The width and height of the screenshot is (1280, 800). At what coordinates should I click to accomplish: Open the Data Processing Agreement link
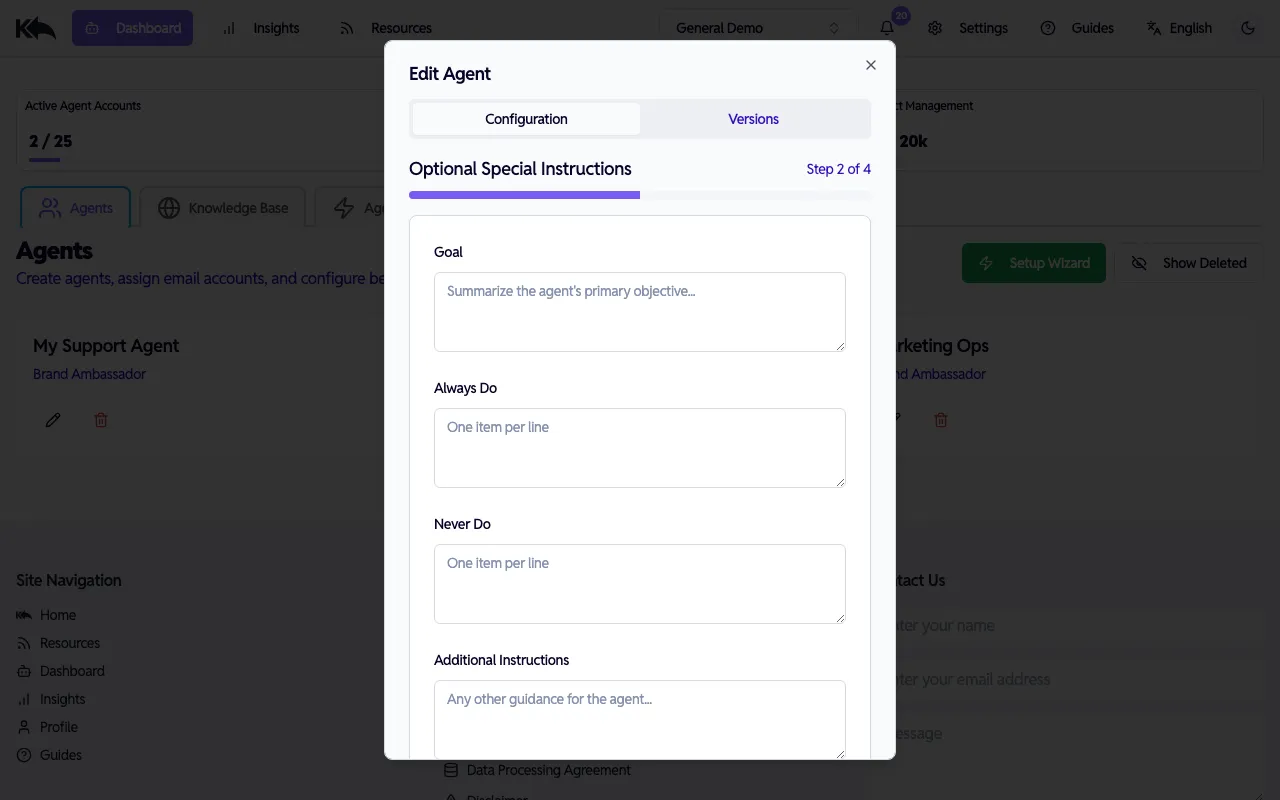click(x=548, y=770)
